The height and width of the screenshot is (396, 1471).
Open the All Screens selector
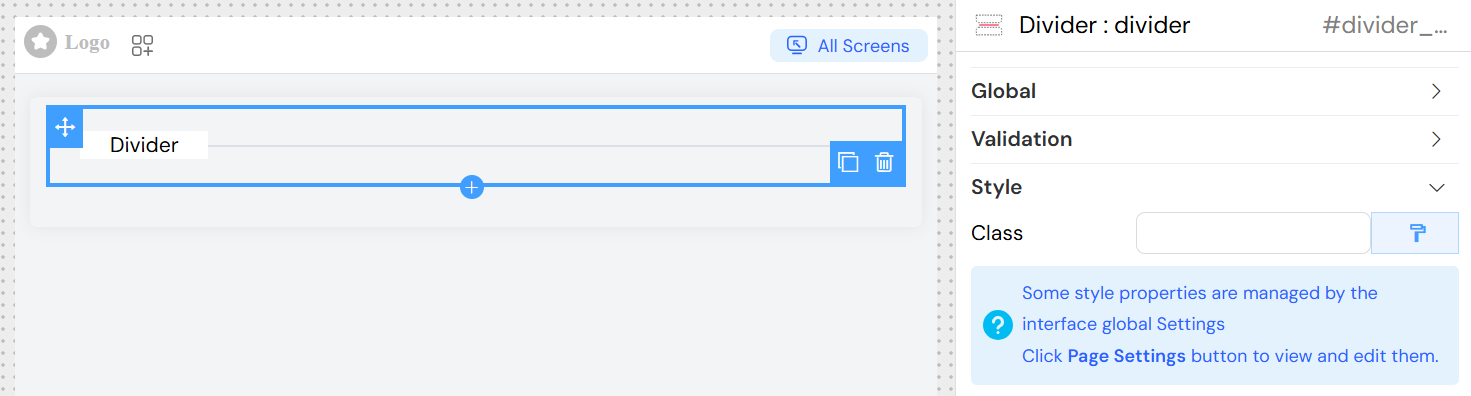(849, 46)
